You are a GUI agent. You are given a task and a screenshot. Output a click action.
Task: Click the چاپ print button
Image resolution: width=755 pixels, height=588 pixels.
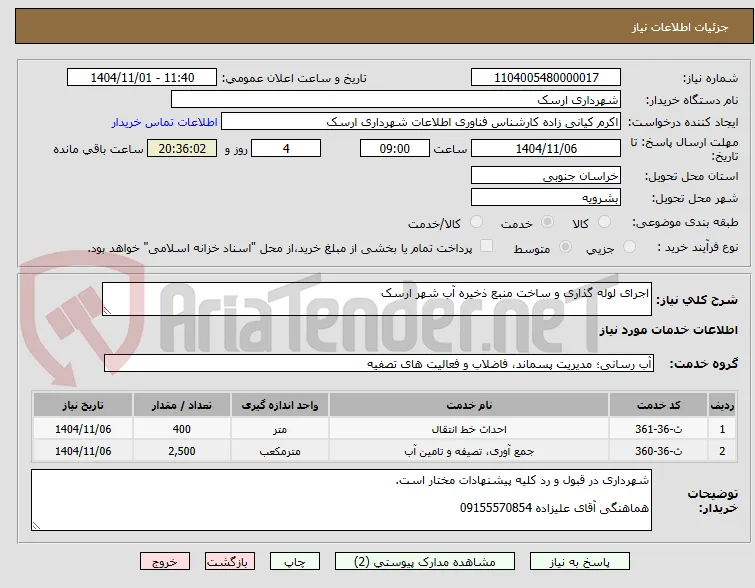(x=295, y=562)
